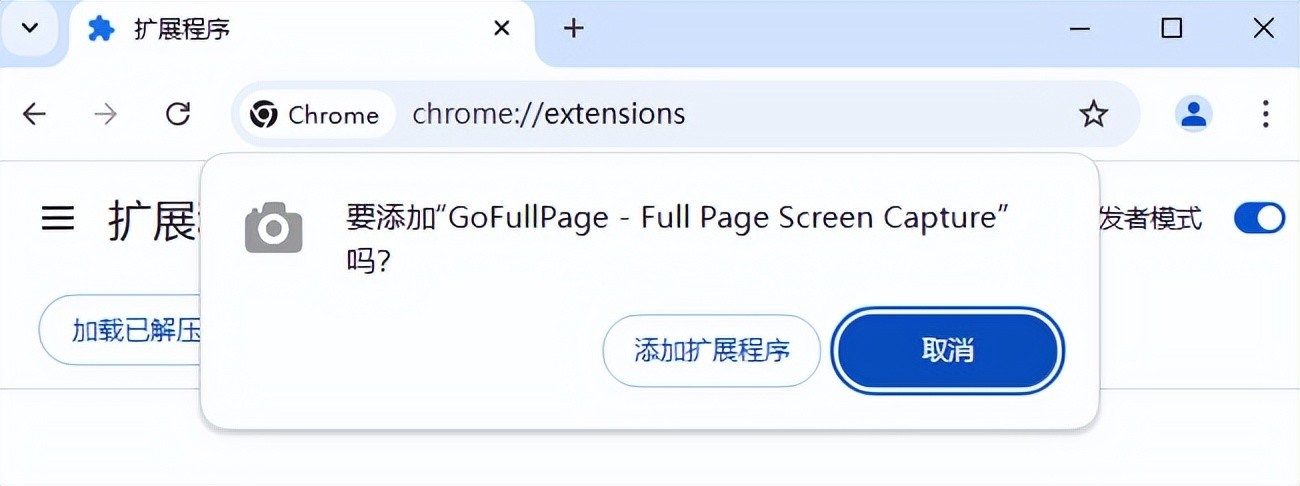Image resolution: width=1300 pixels, height=486 pixels.
Task: Open the tab search dropdown chevron
Action: (30, 28)
